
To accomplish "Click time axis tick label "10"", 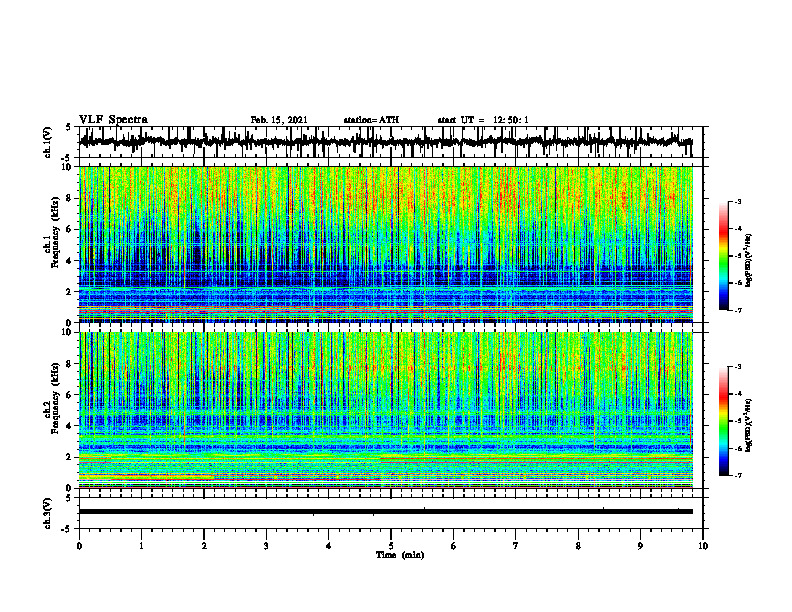I will pos(703,546).
